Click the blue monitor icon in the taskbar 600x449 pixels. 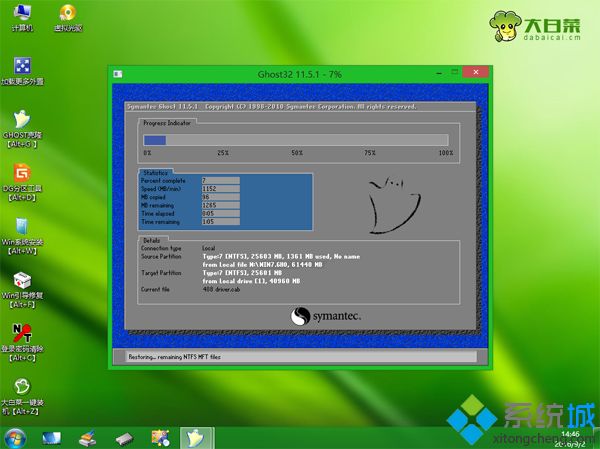(52, 437)
